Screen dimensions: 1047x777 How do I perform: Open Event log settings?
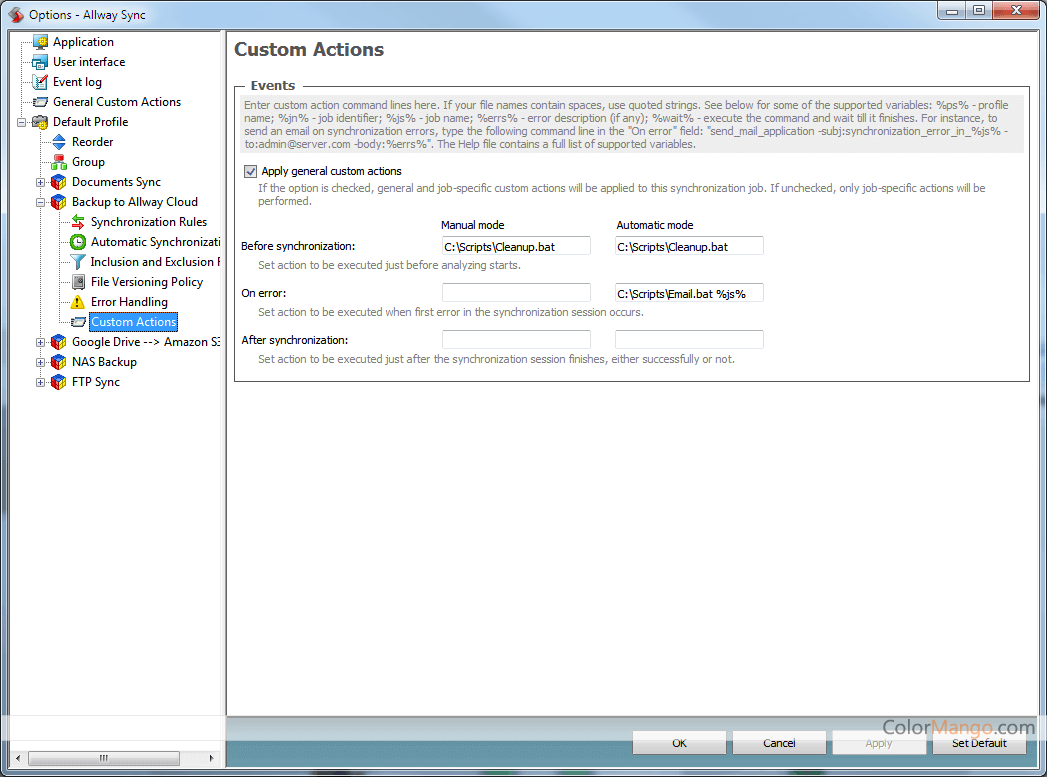(77, 82)
